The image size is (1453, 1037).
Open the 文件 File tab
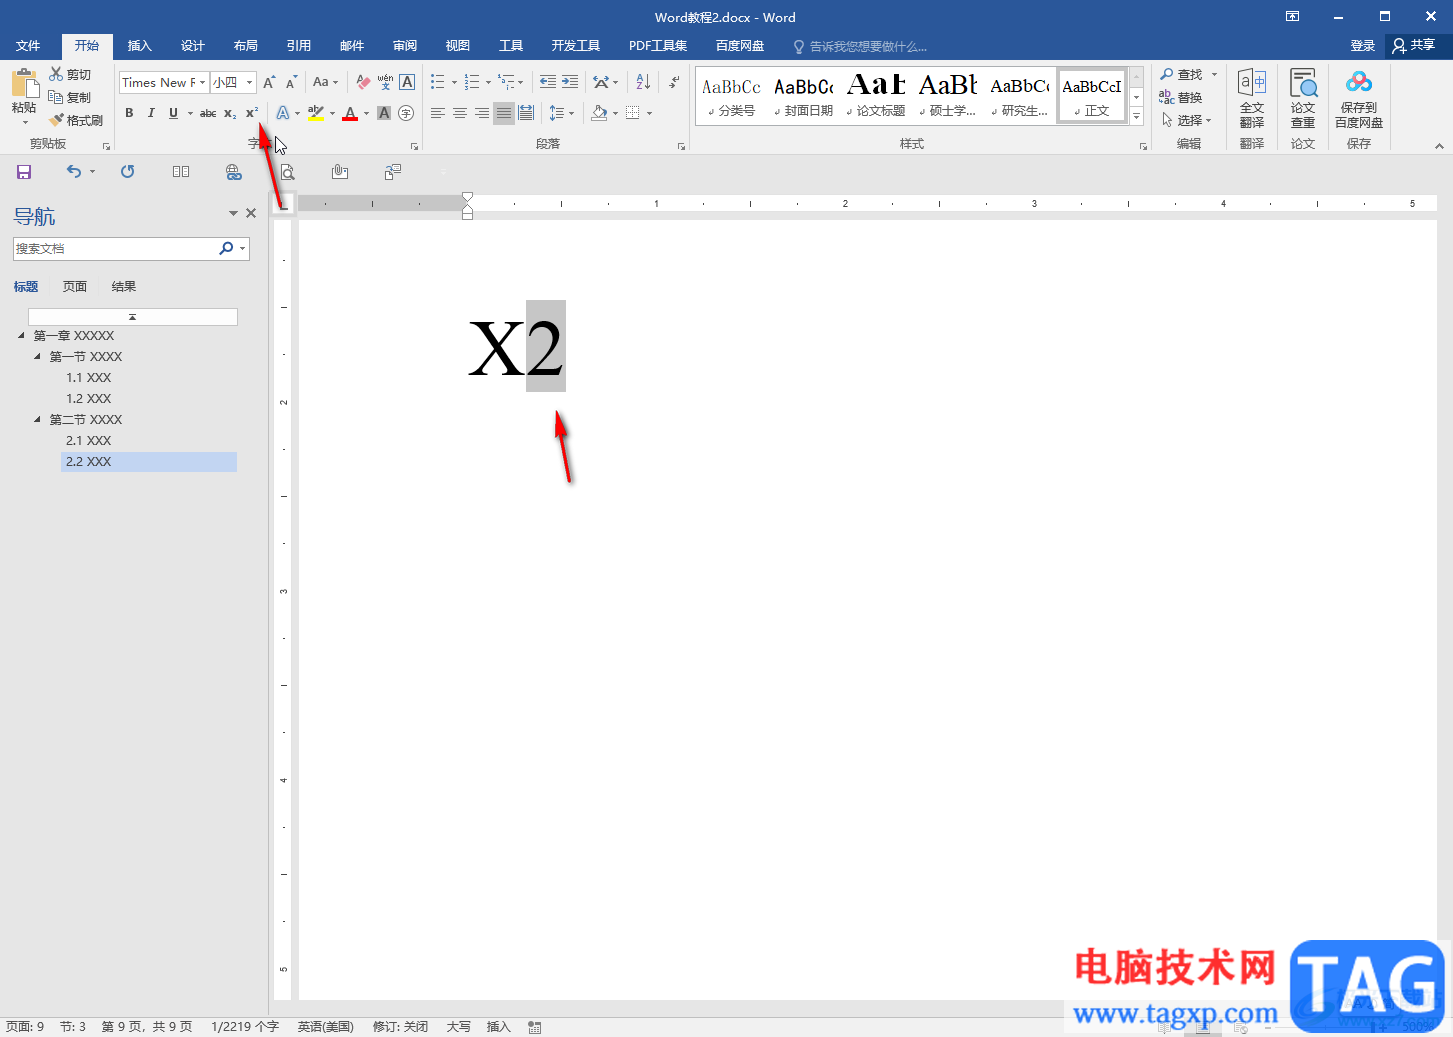[x=28, y=46]
